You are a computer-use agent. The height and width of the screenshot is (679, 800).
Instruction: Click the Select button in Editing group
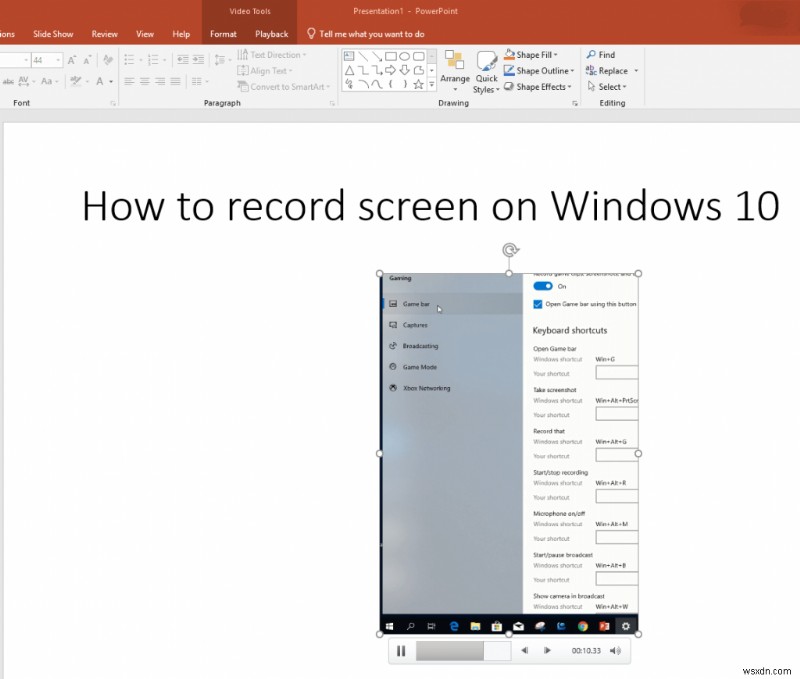point(608,87)
